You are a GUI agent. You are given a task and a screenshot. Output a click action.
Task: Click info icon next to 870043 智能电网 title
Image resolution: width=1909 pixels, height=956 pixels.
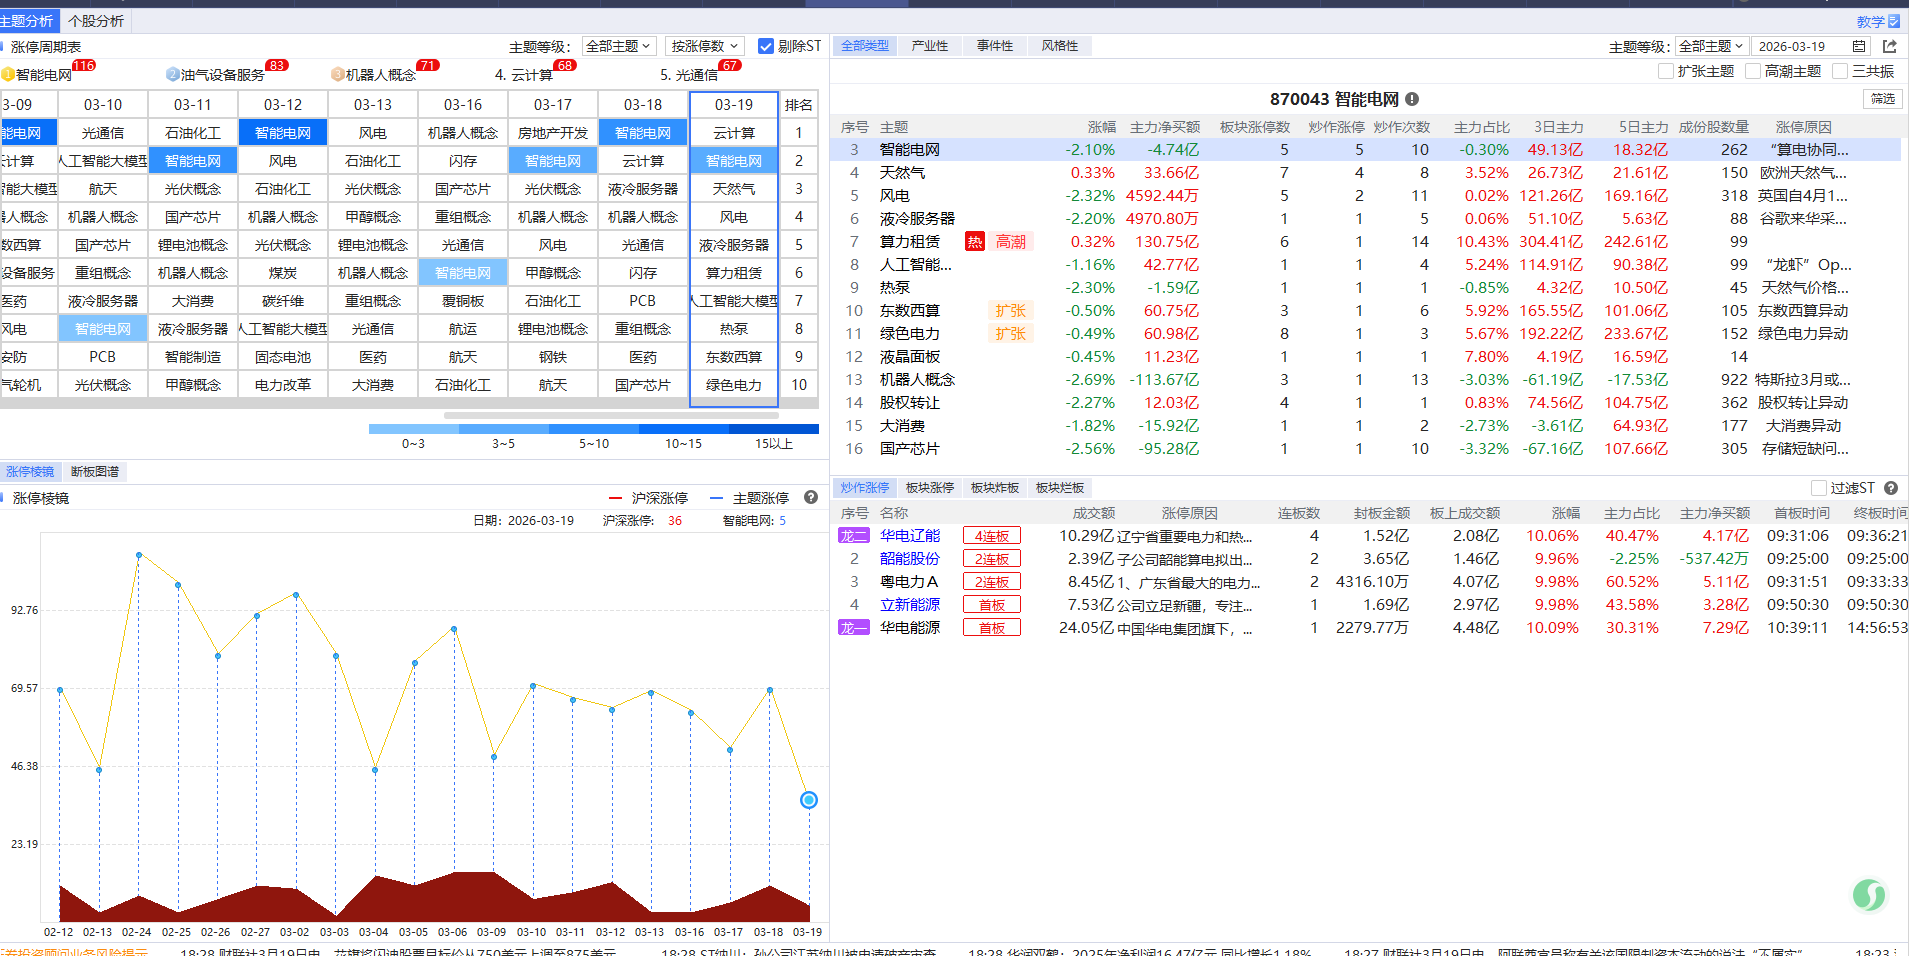point(1412,99)
